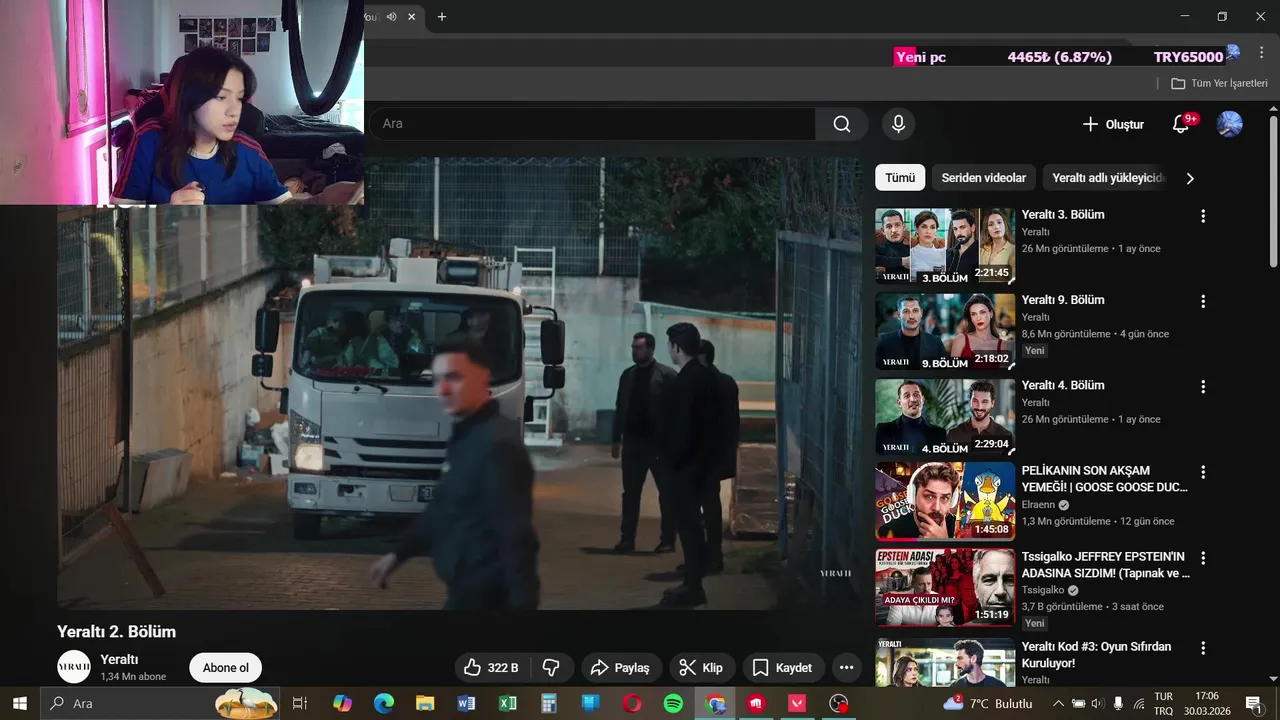Open Spotify from the taskbar
This screenshot has height=720, width=1280.
pos(673,704)
